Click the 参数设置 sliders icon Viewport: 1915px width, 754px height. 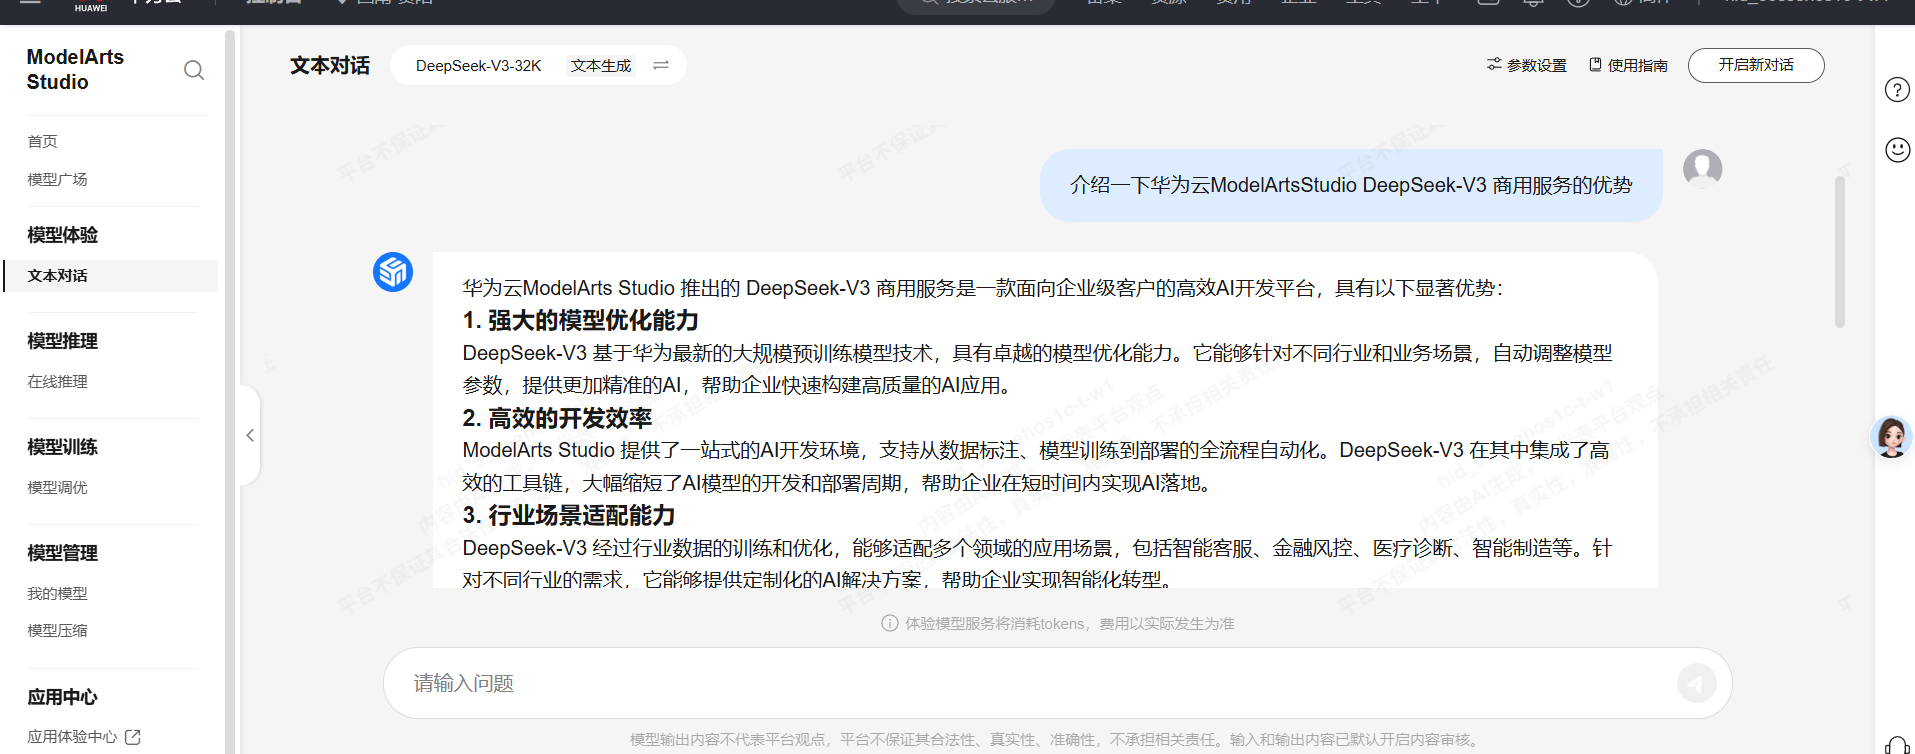[x=1494, y=64]
